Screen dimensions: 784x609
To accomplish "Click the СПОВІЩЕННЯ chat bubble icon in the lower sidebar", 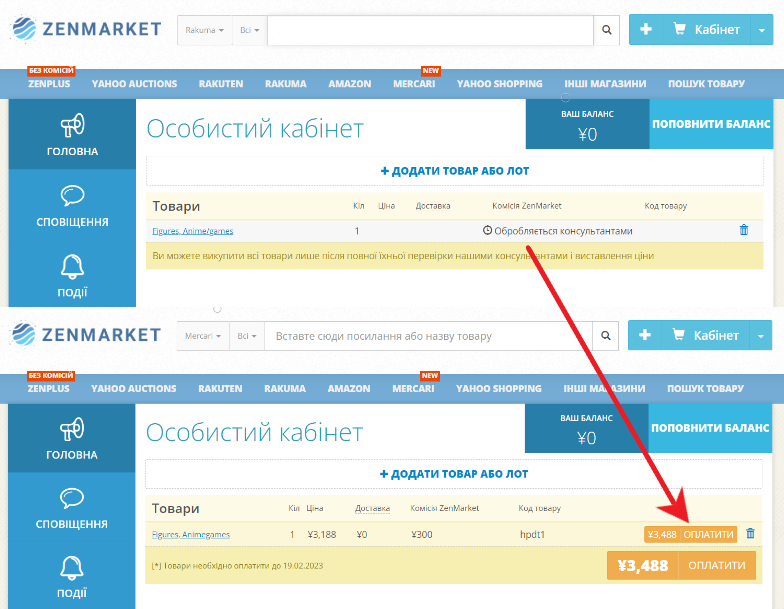I will pyautogui.click(x=72, y=498).
